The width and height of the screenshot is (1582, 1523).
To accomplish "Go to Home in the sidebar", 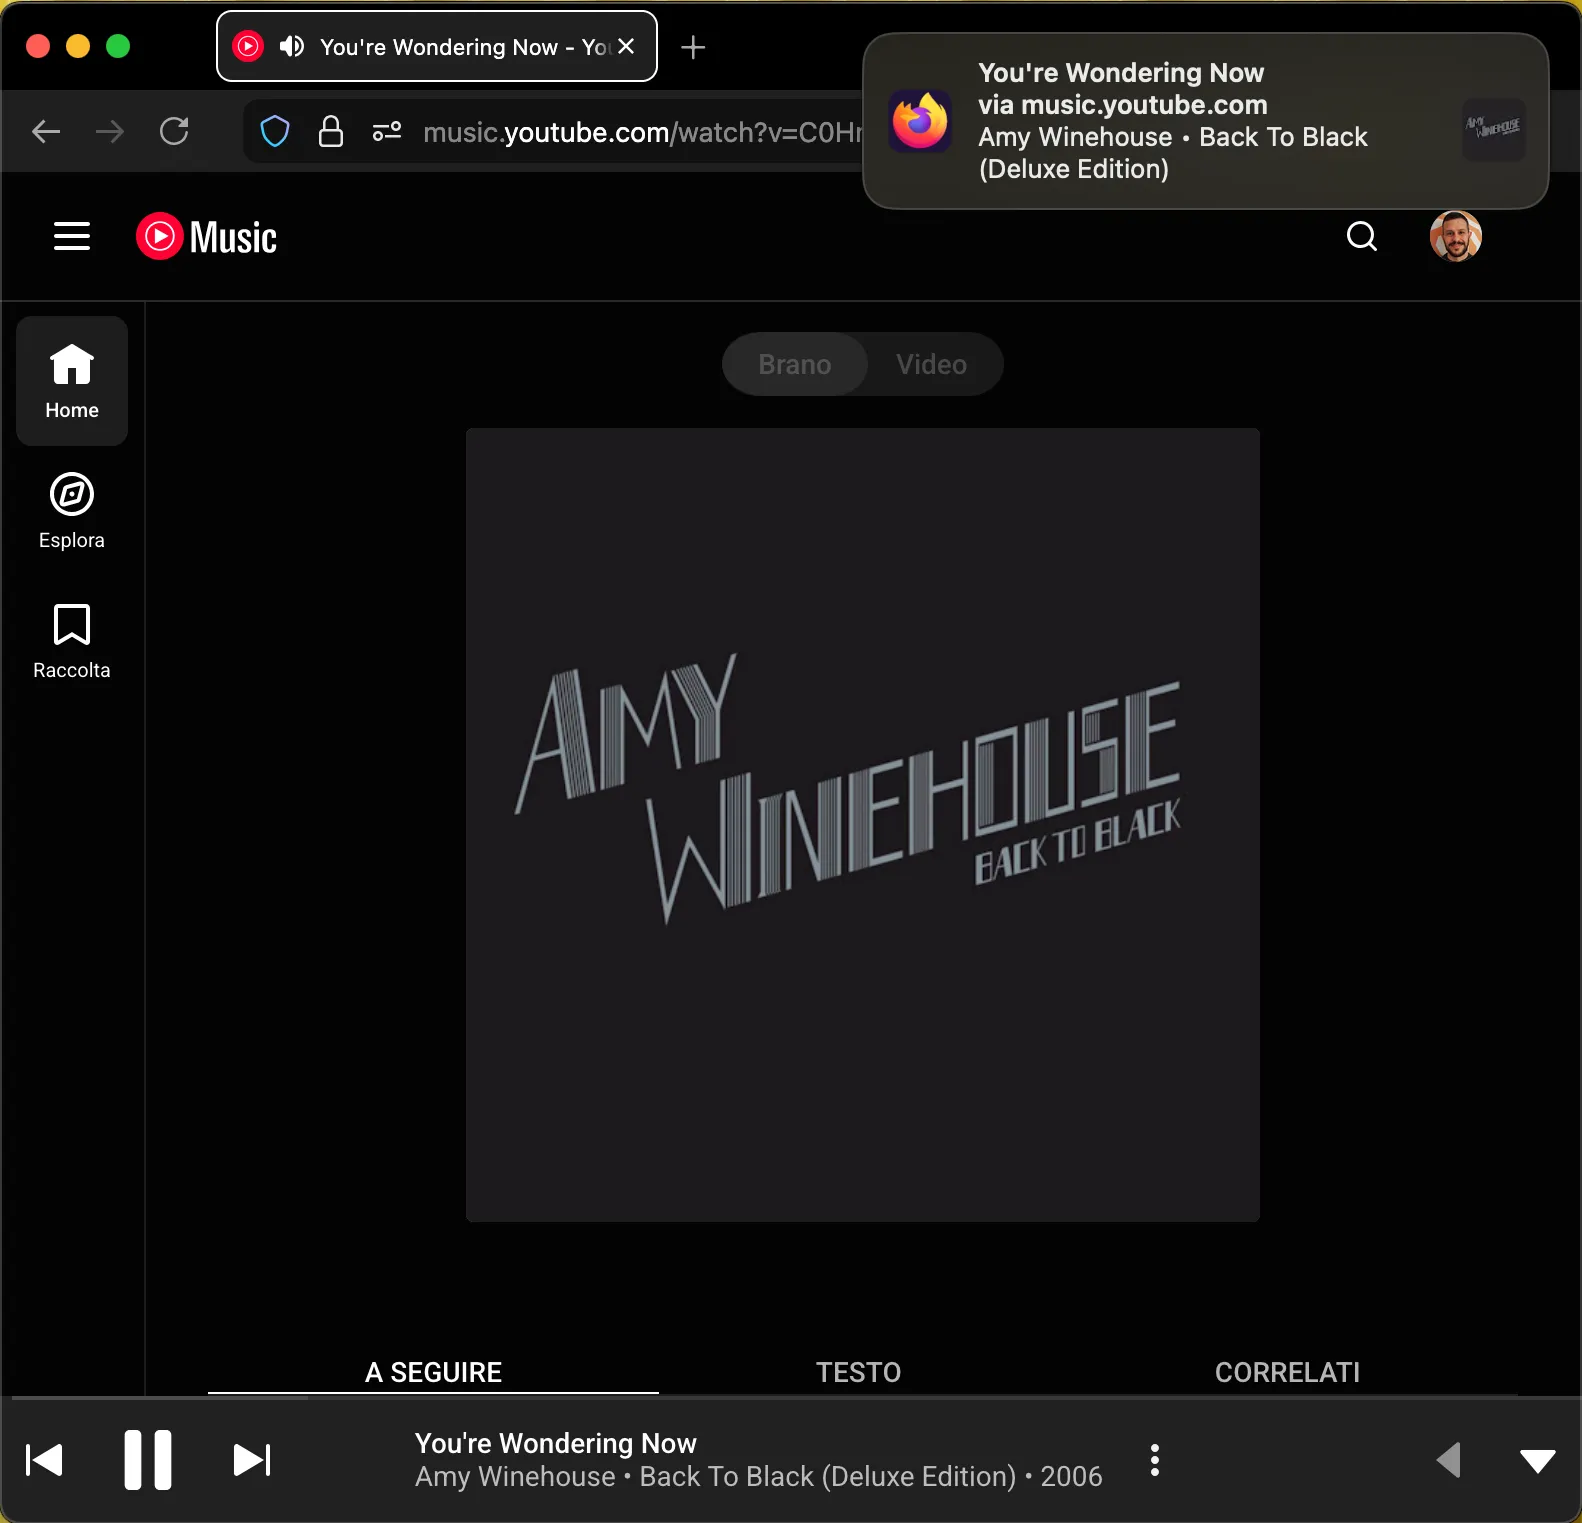I will point(72,381).
